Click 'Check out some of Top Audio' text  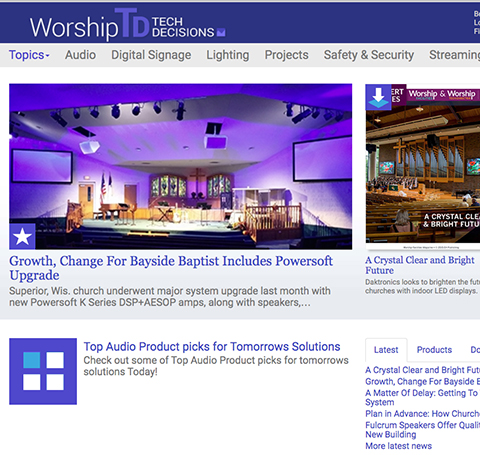click(x=216, y=366)
